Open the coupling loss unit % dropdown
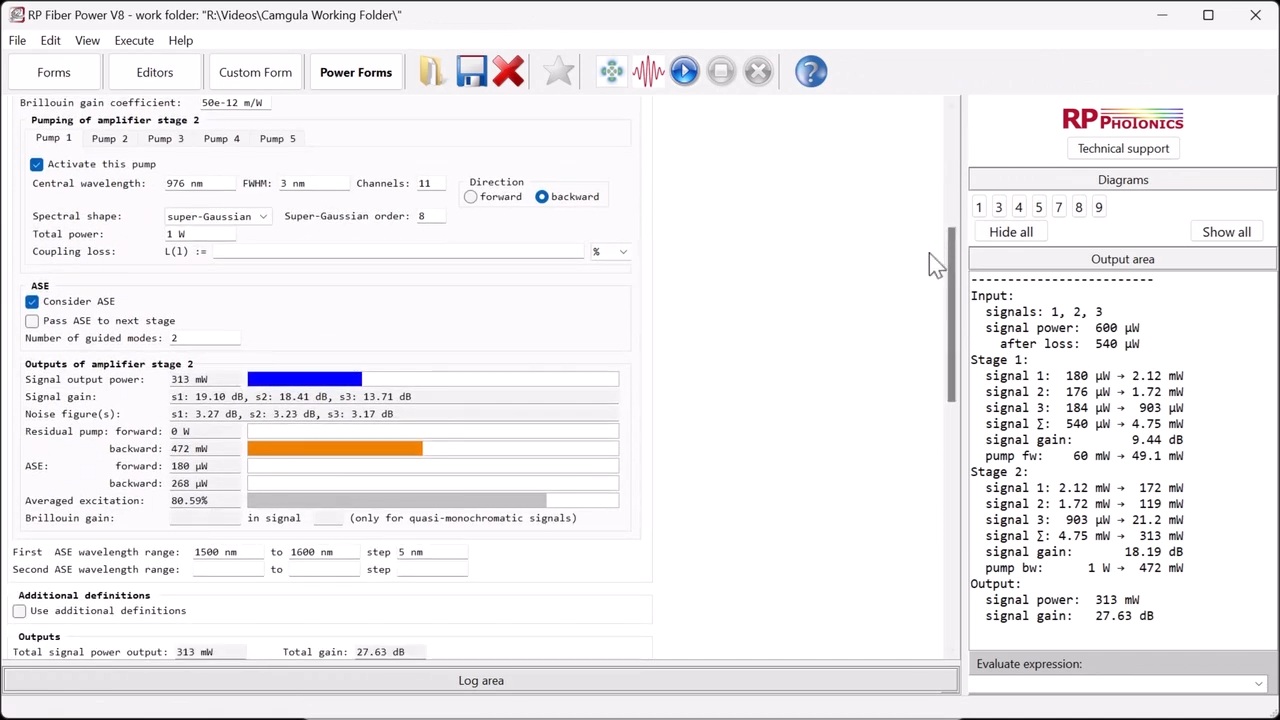Viewport: 1280px width, 720px height. (x=610, y=252)
